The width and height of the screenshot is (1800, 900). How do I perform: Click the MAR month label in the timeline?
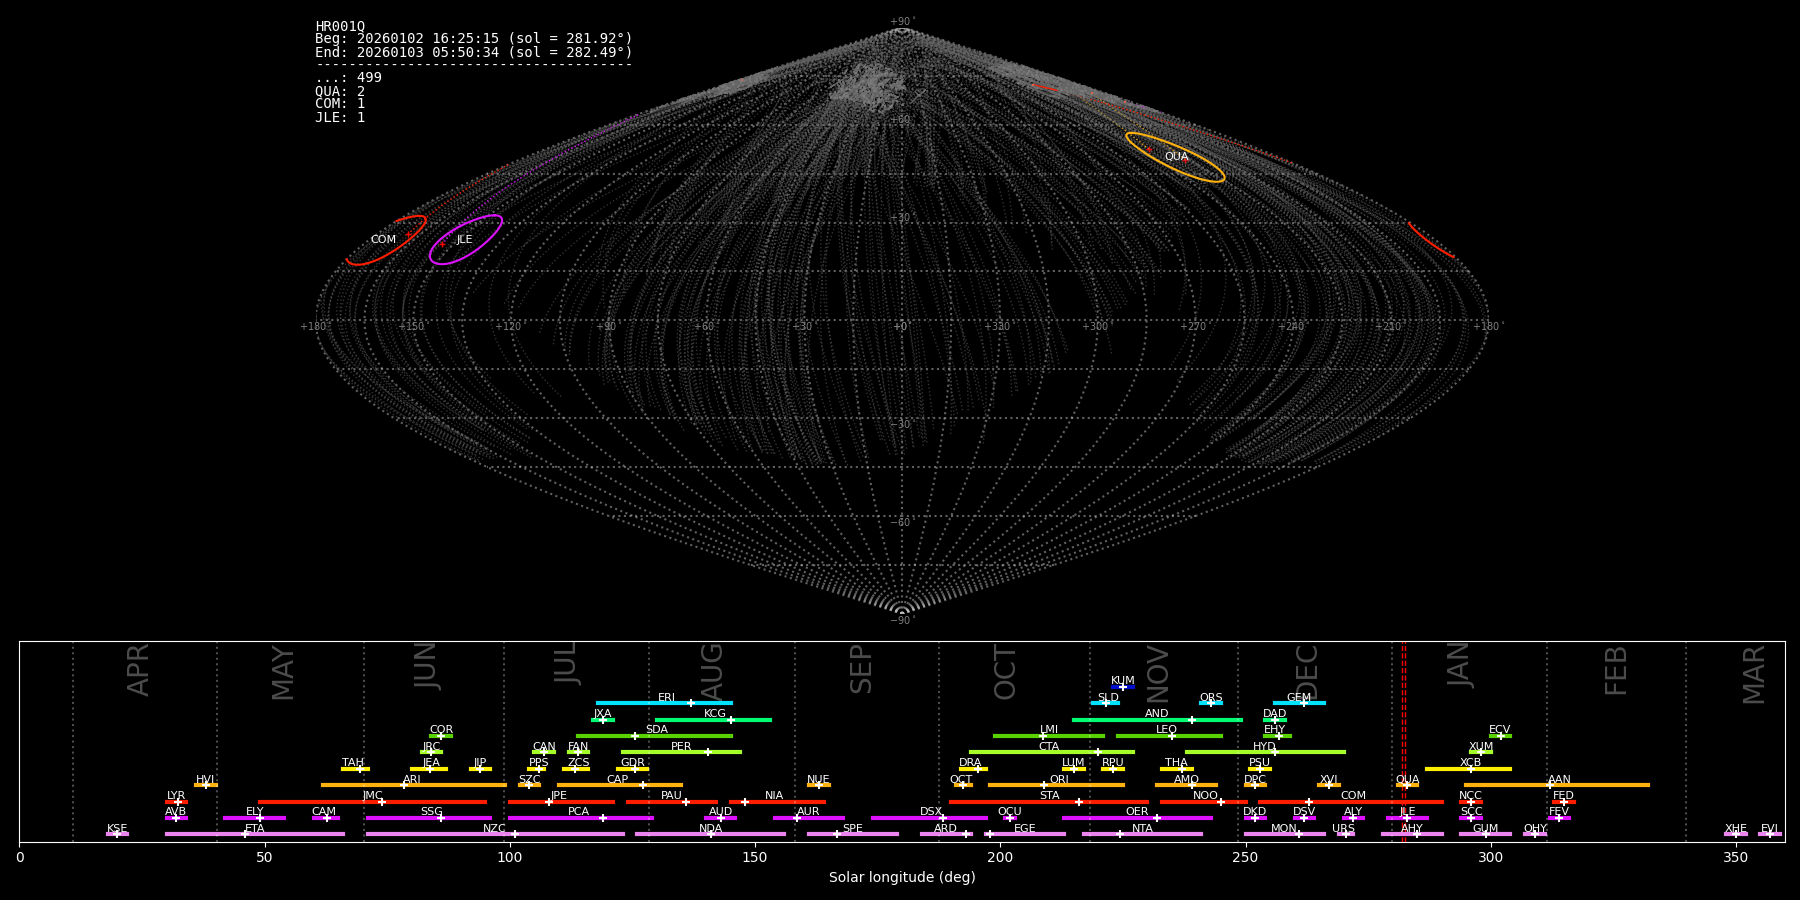coord(1754,674)
